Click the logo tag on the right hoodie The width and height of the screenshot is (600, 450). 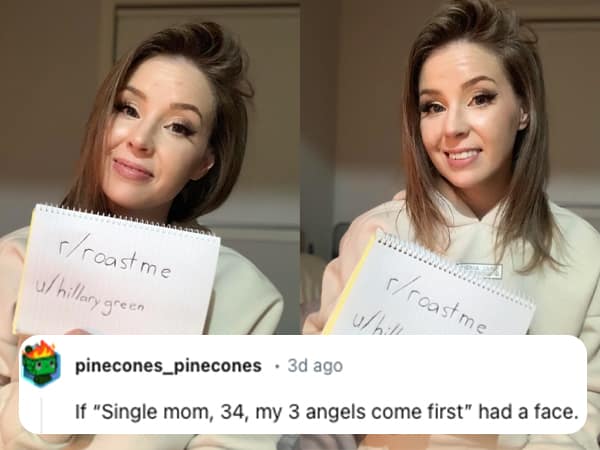[479, 271]
